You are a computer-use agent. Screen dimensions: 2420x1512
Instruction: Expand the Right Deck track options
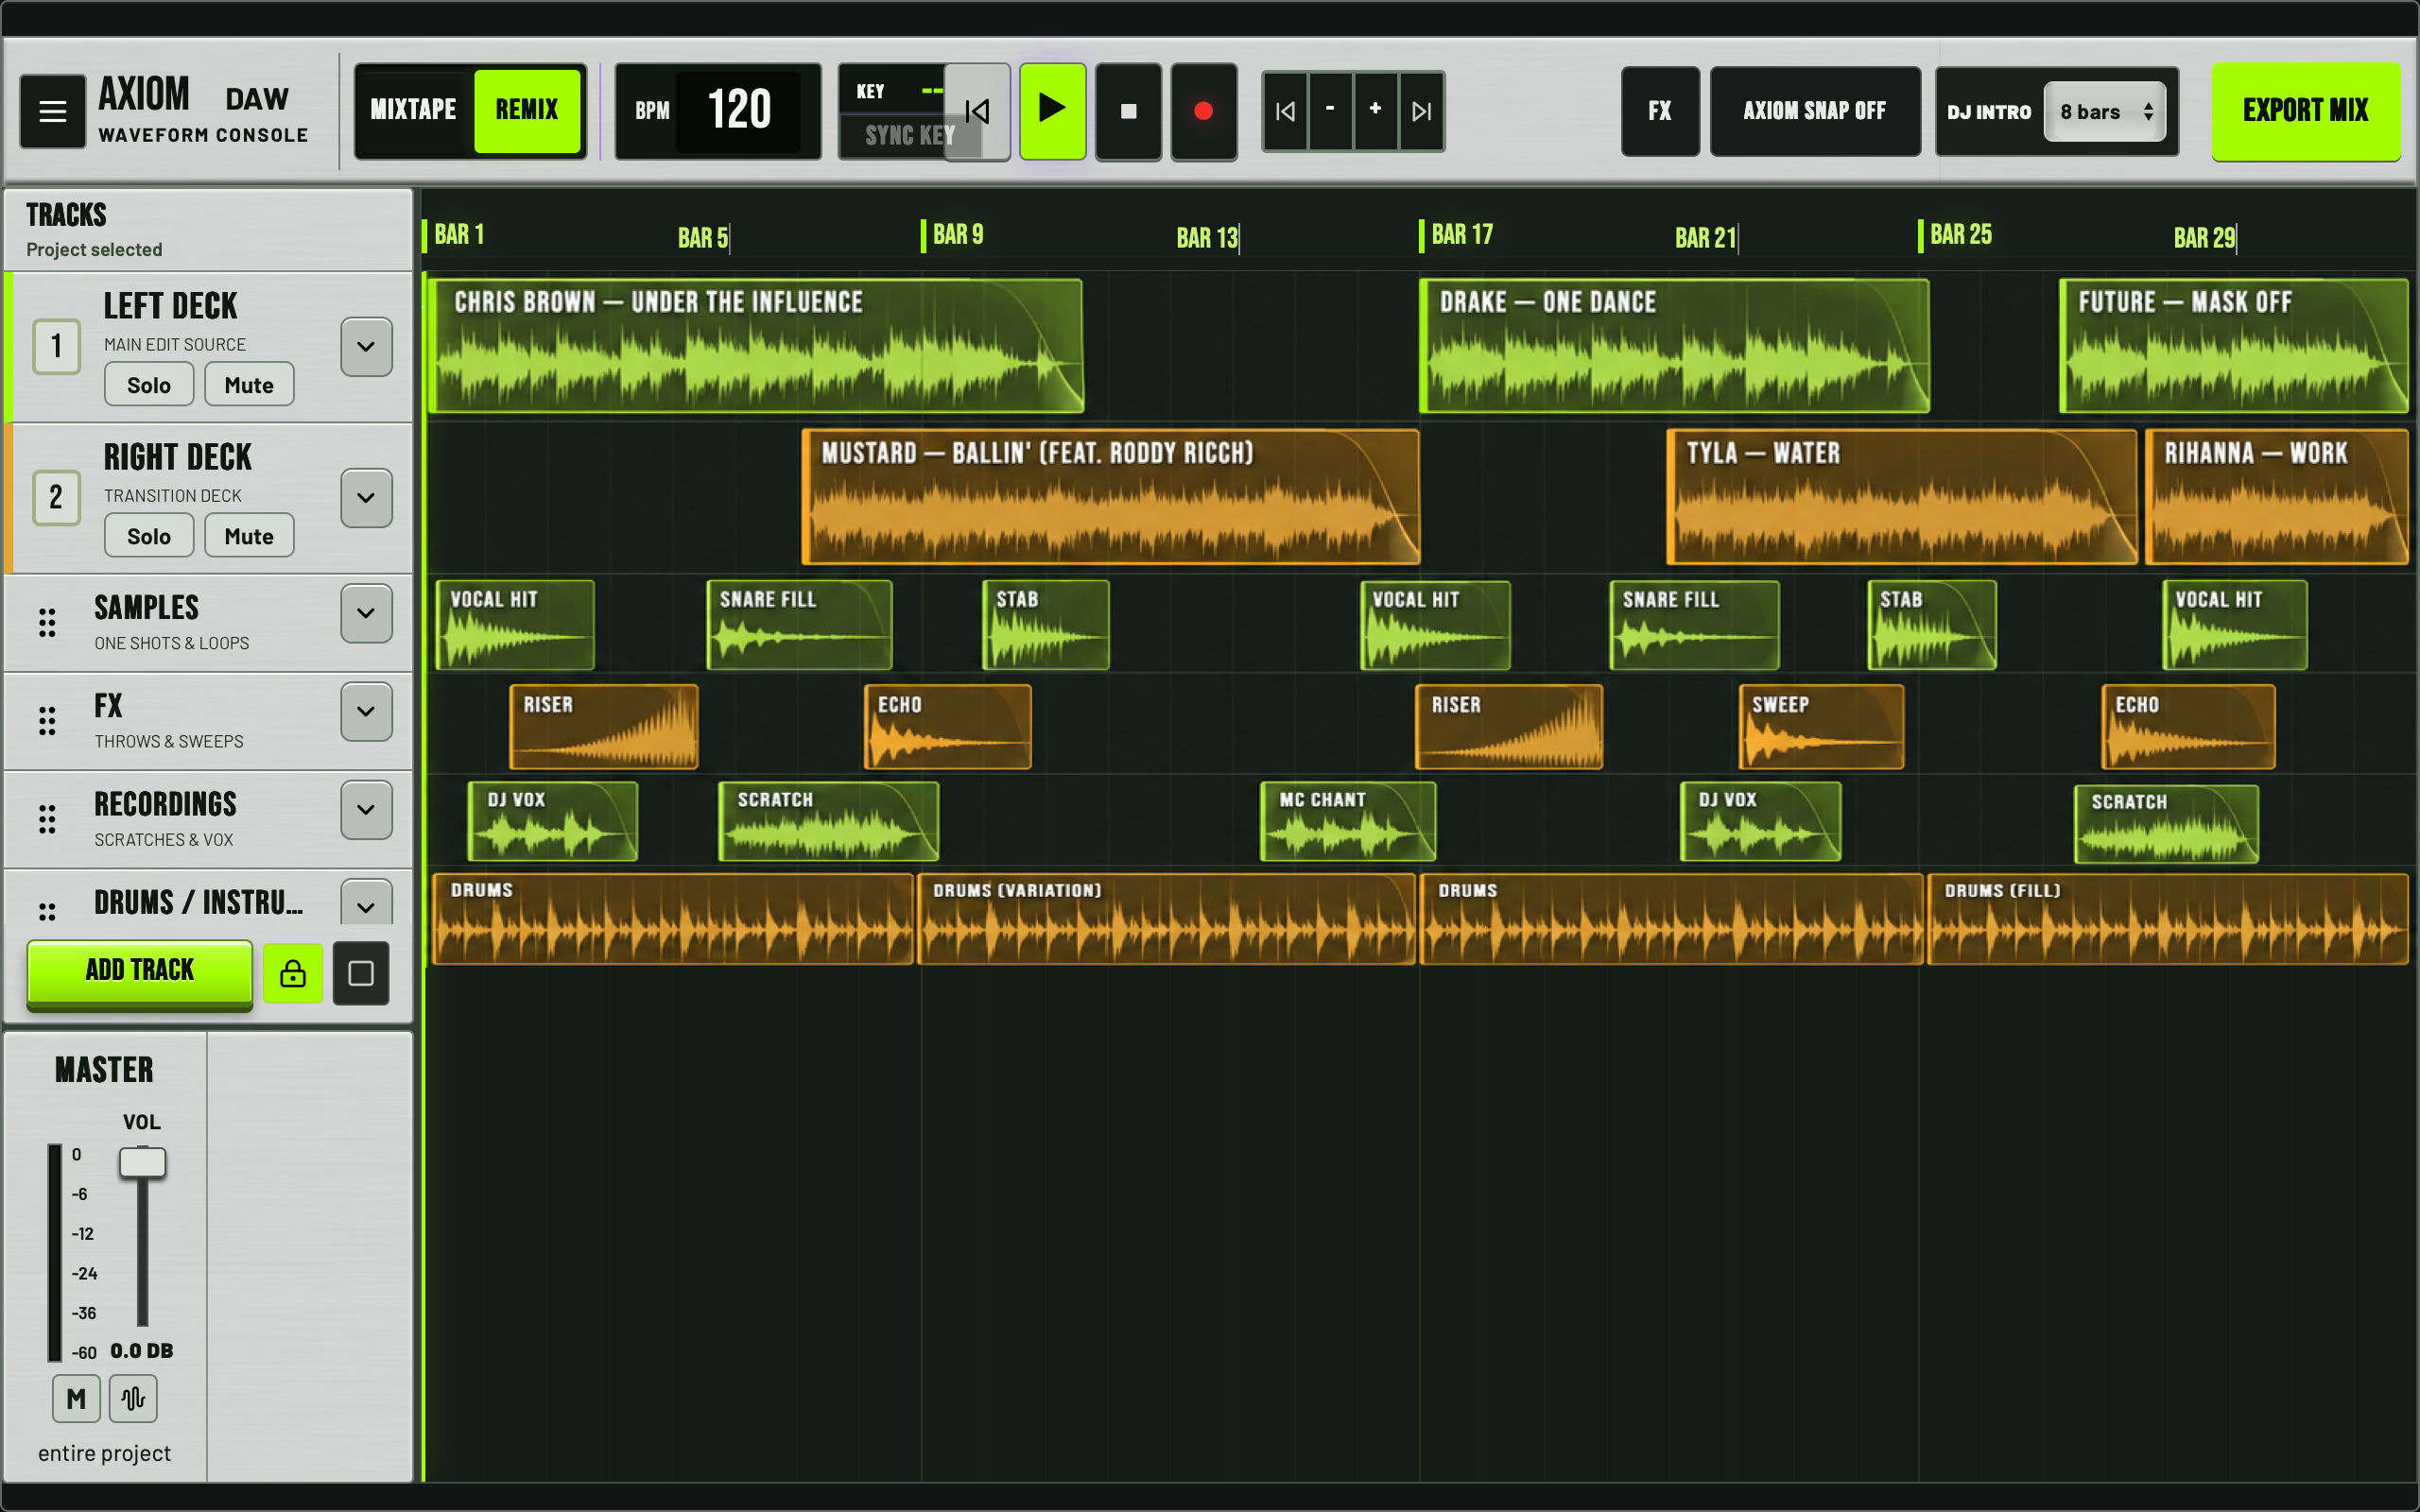pos(366,498)
